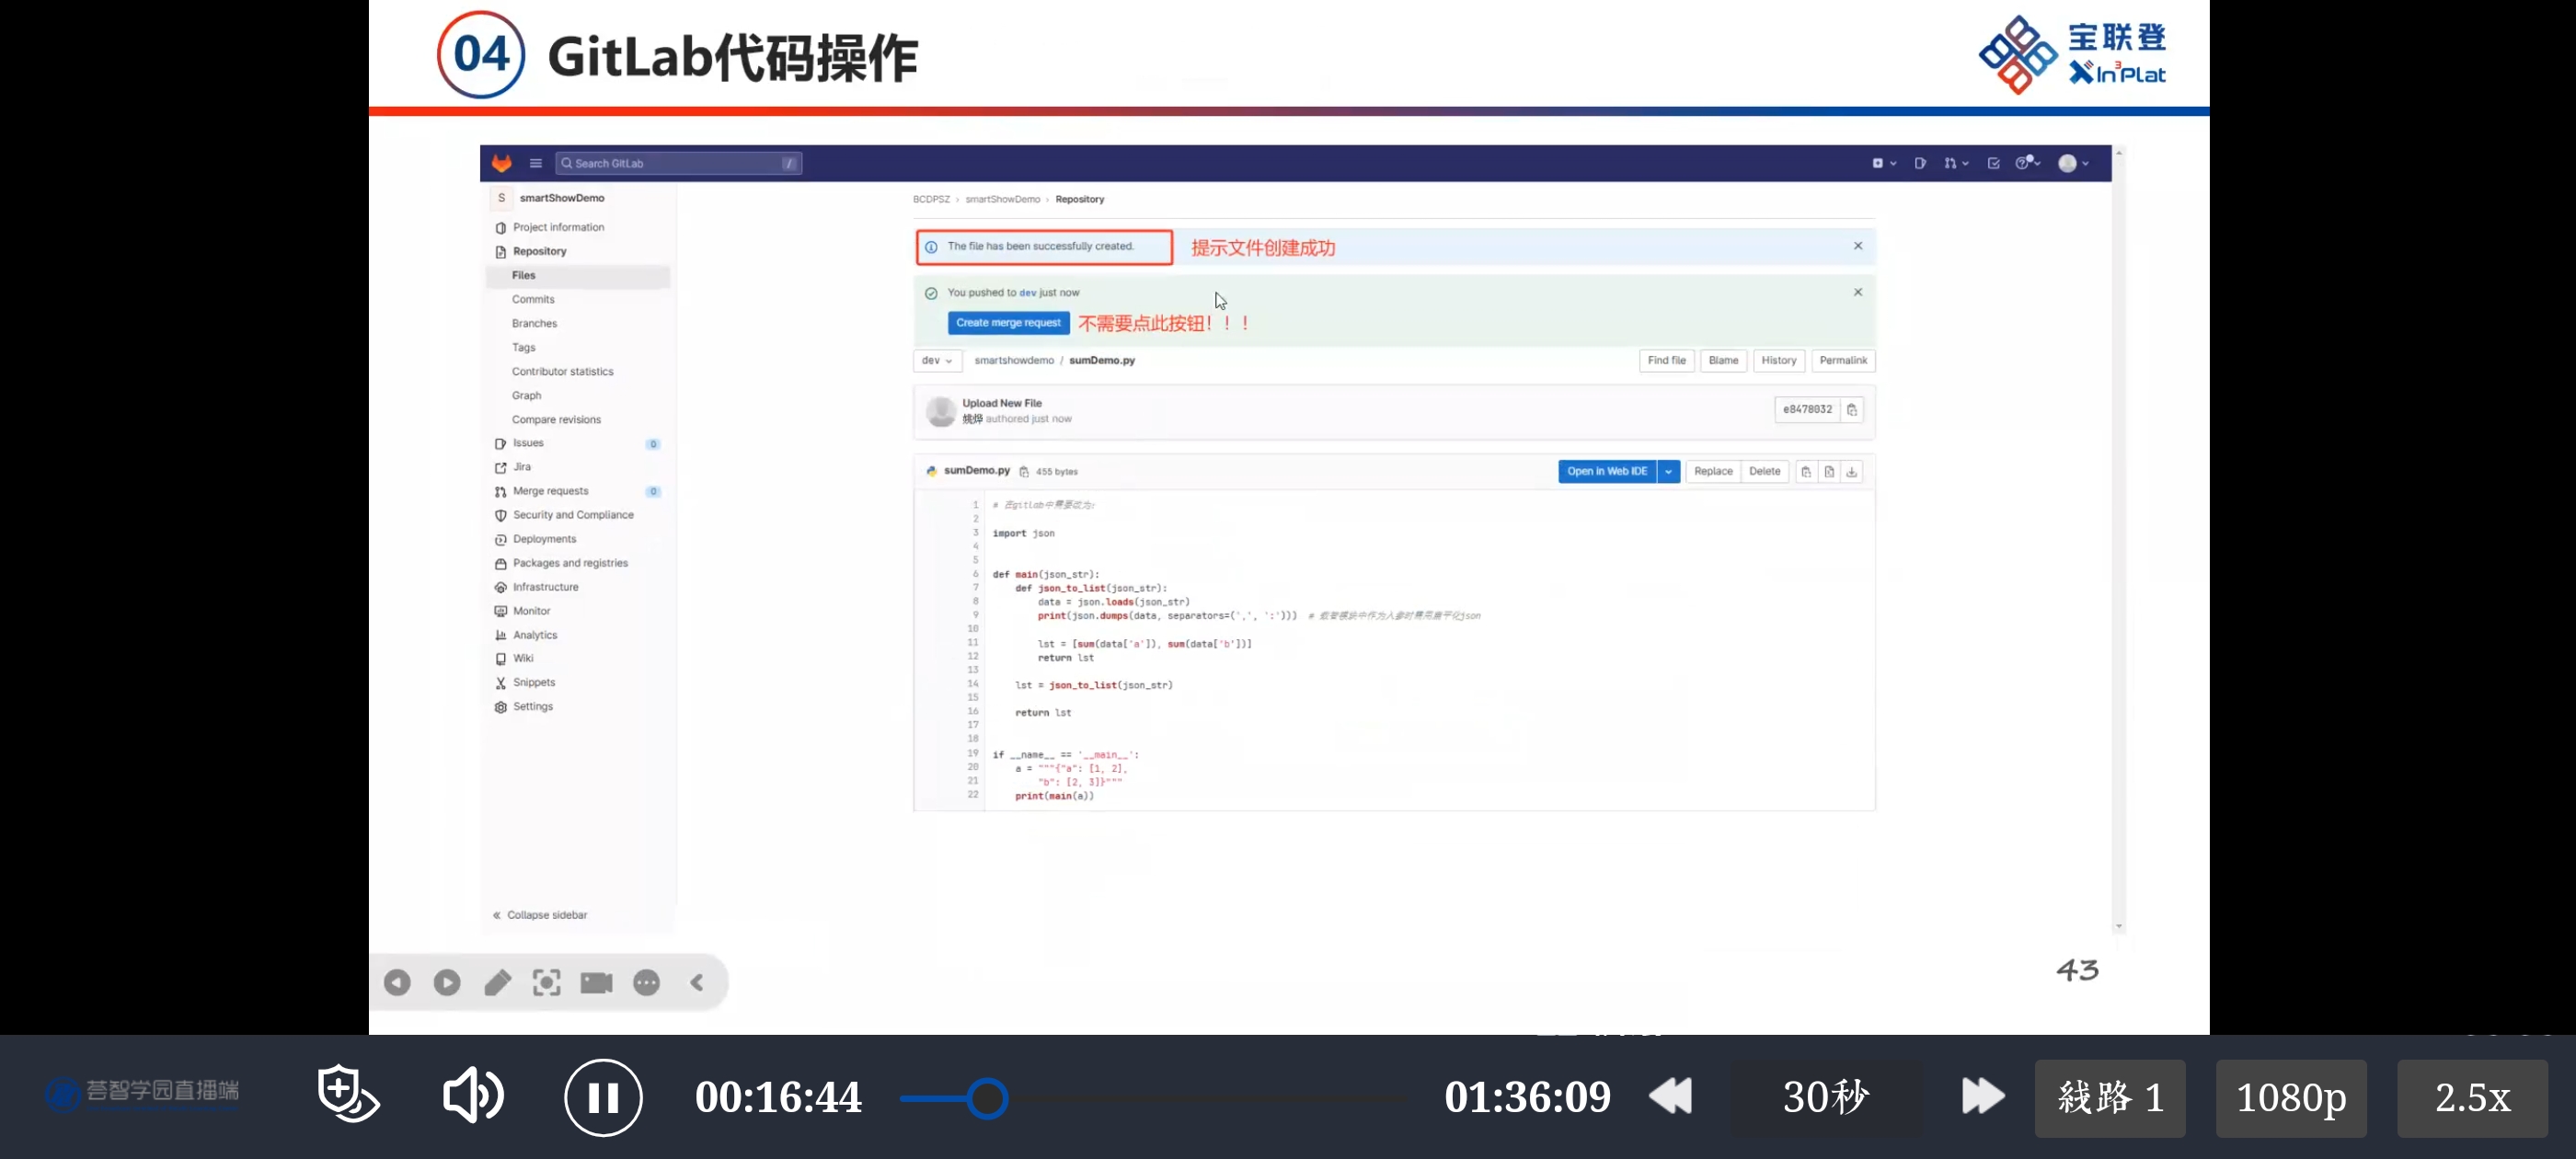Open the 1080p quality selector
This screenshot has width=2576, height=1159.
tap(2290, 1098)
